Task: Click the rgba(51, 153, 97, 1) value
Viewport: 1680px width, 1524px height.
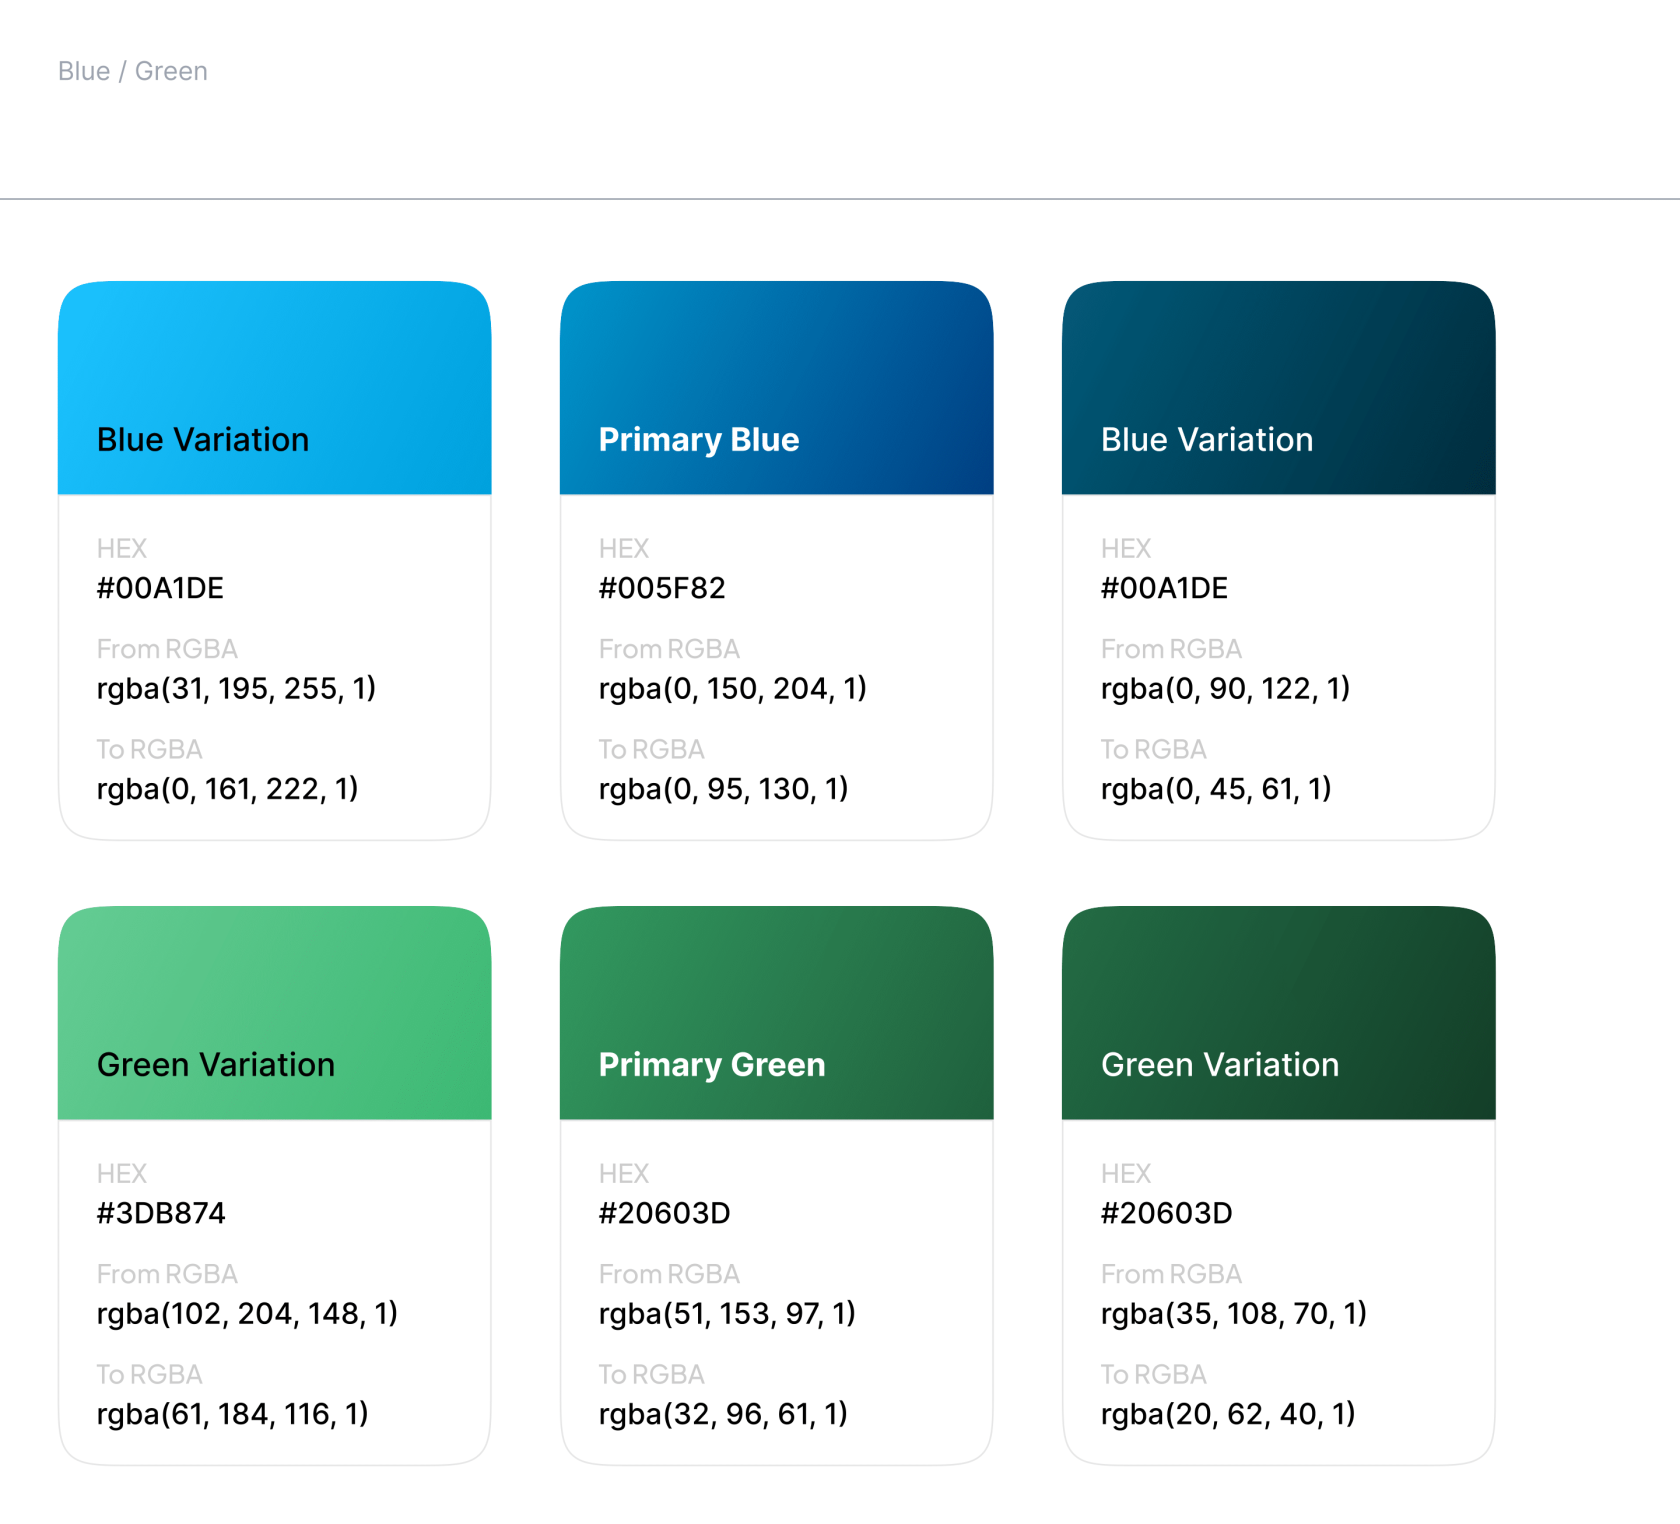Action: tap(727, 1313)
